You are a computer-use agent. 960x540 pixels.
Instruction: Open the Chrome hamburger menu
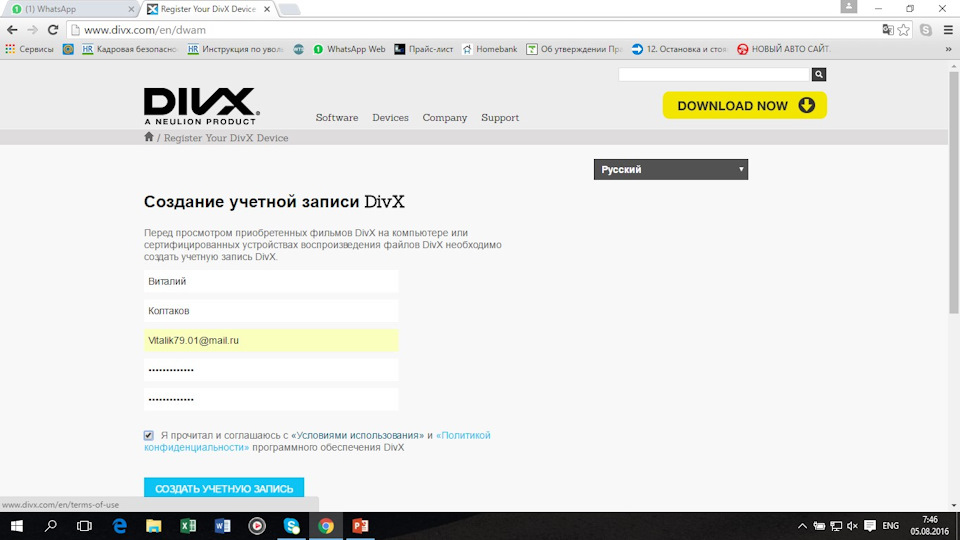948,29
